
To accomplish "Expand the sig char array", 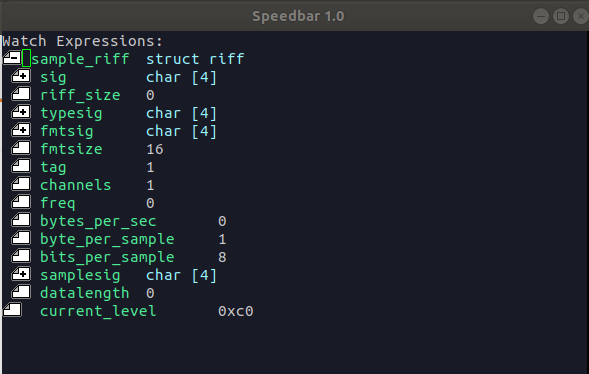I will [x=21, y=76].
